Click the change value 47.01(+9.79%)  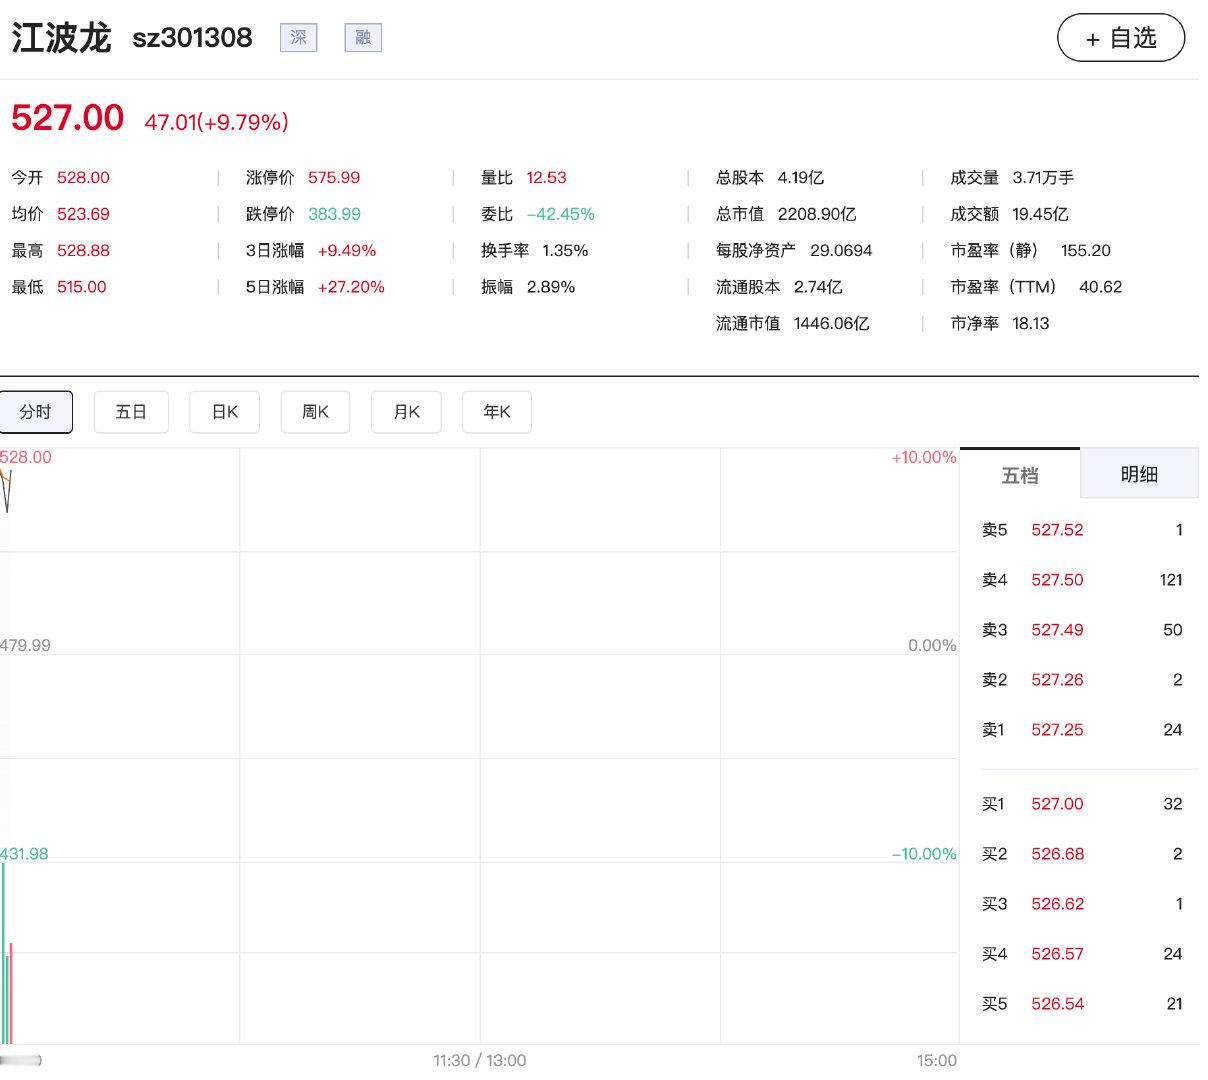pos(216,122)
